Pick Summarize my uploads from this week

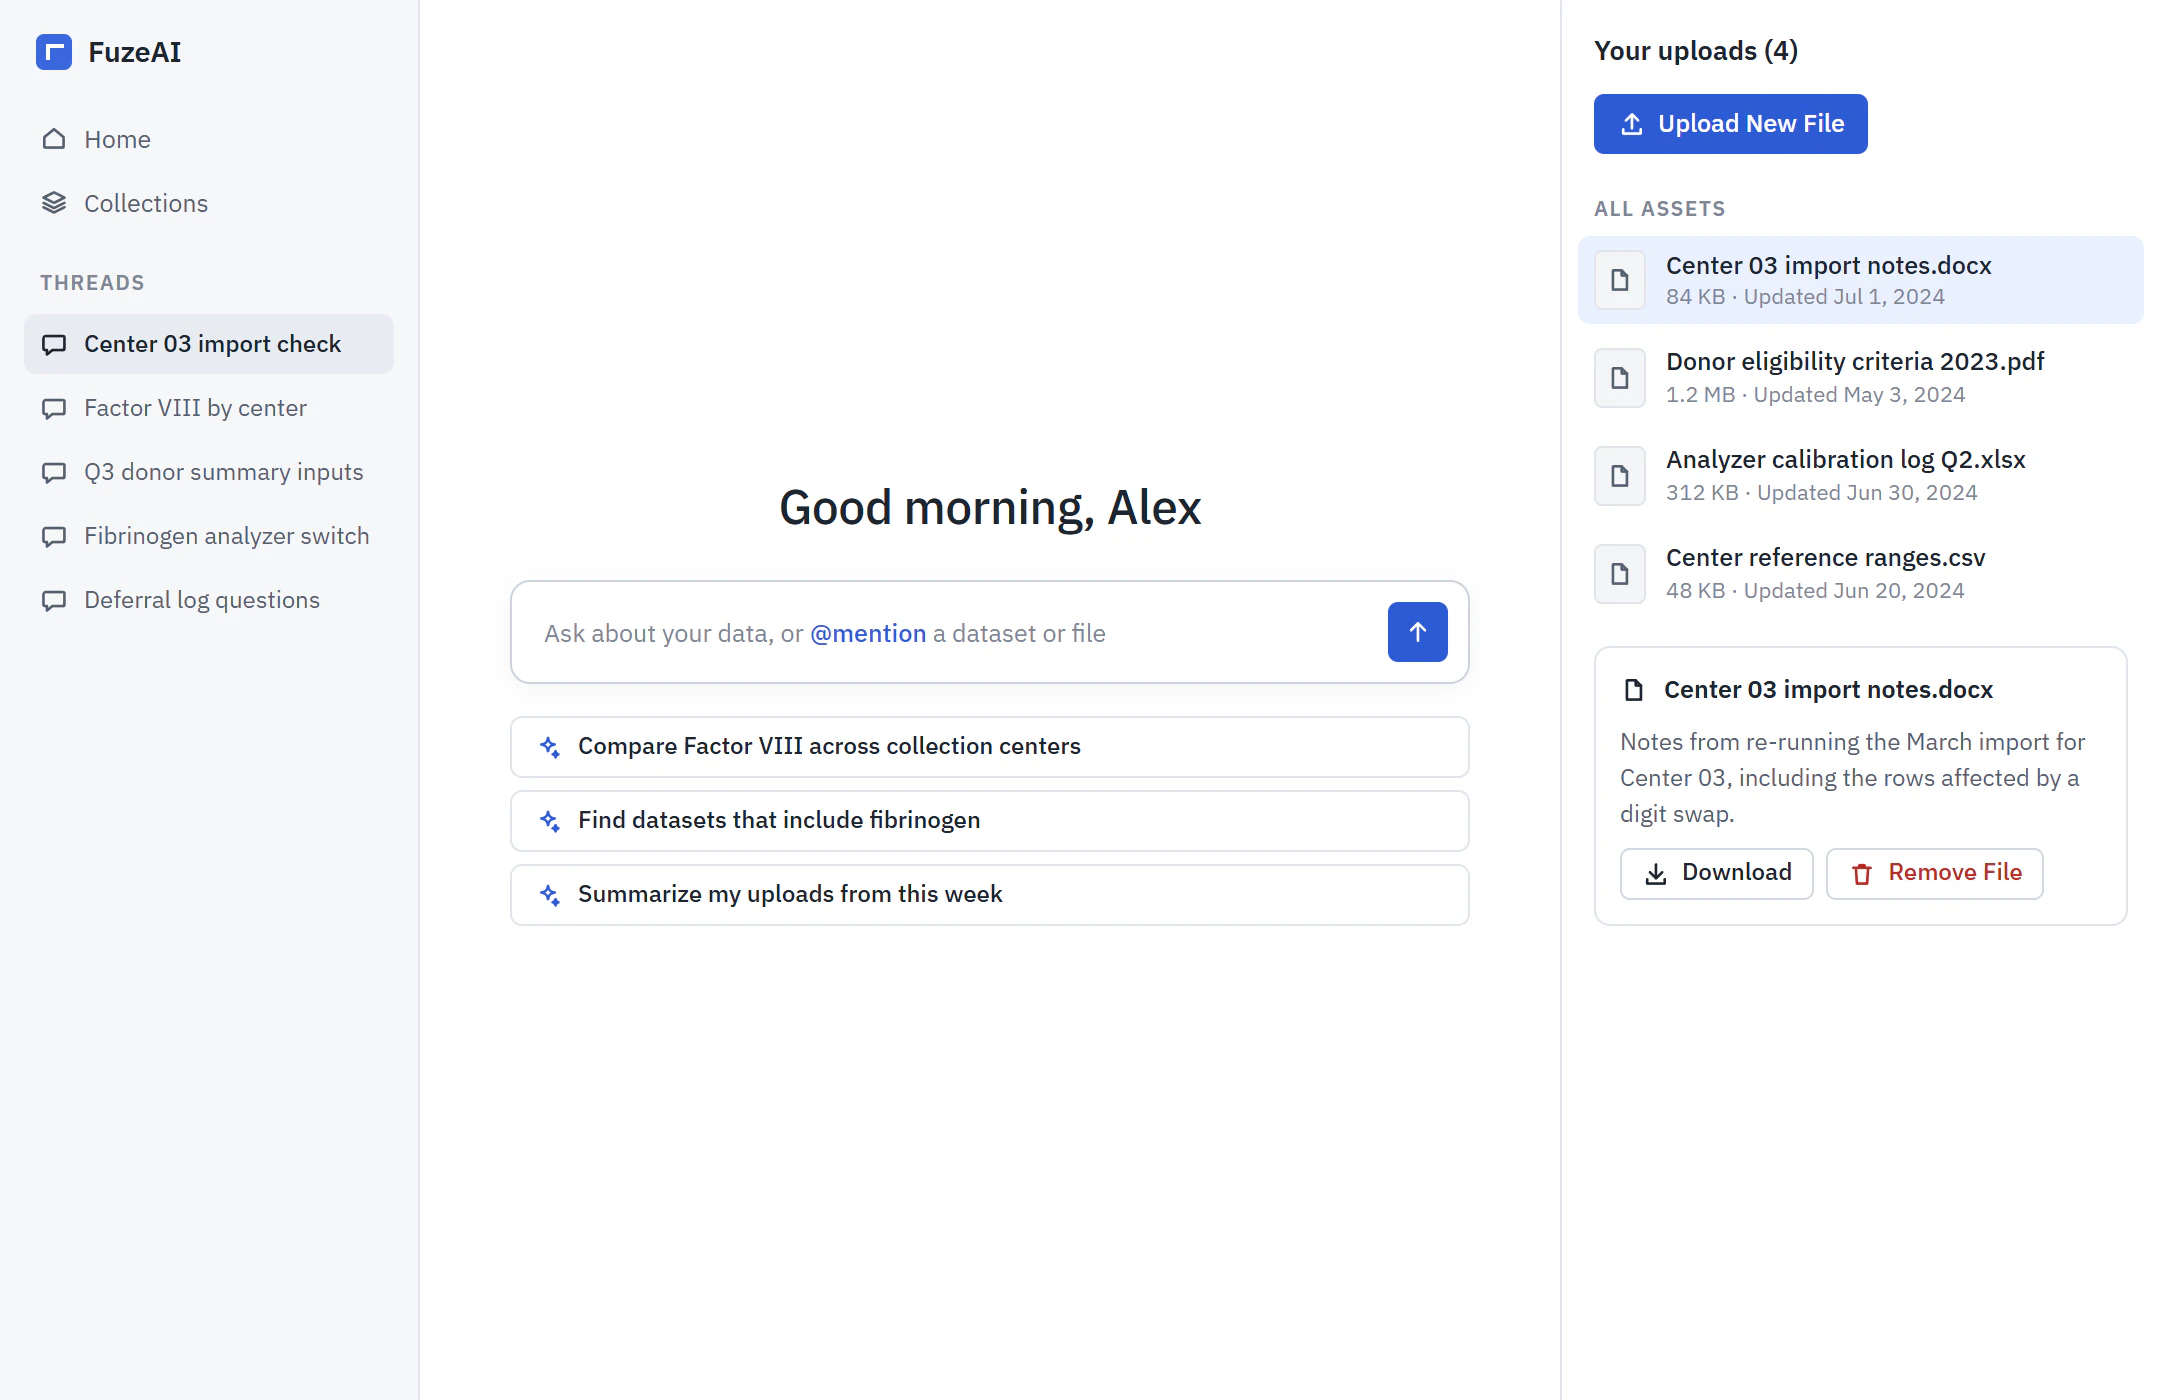coord(989,894)
